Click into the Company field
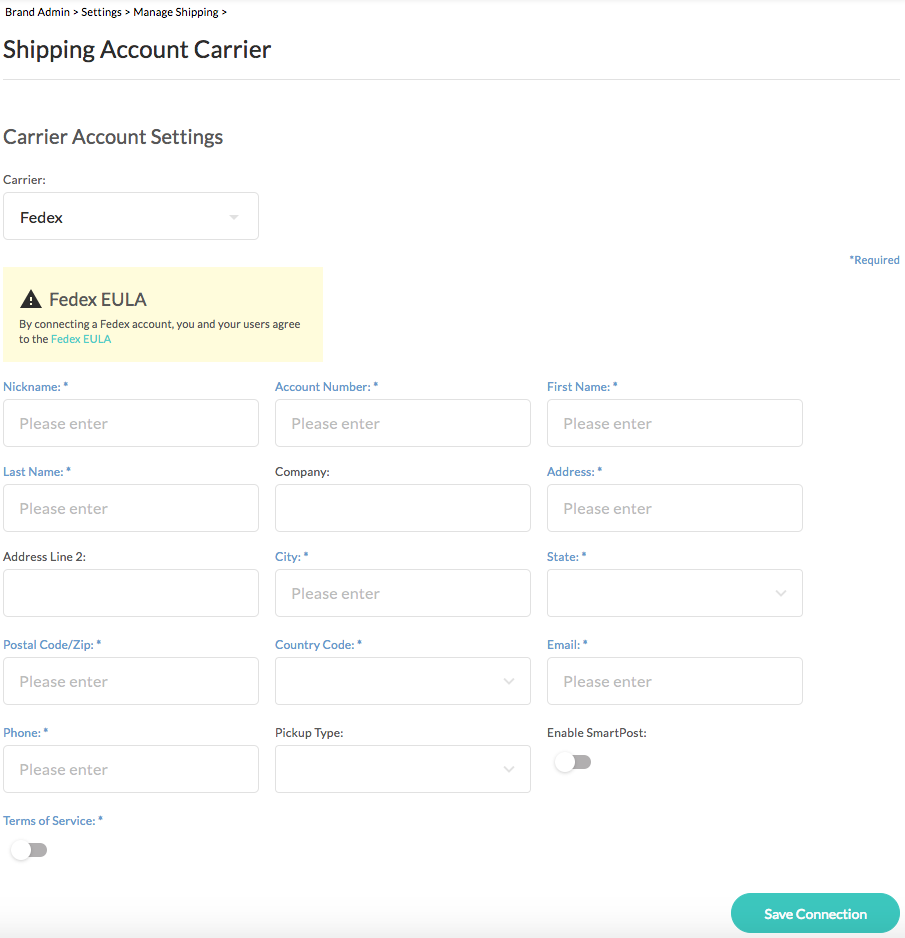905x938 pixels. [x=403, y=508]
